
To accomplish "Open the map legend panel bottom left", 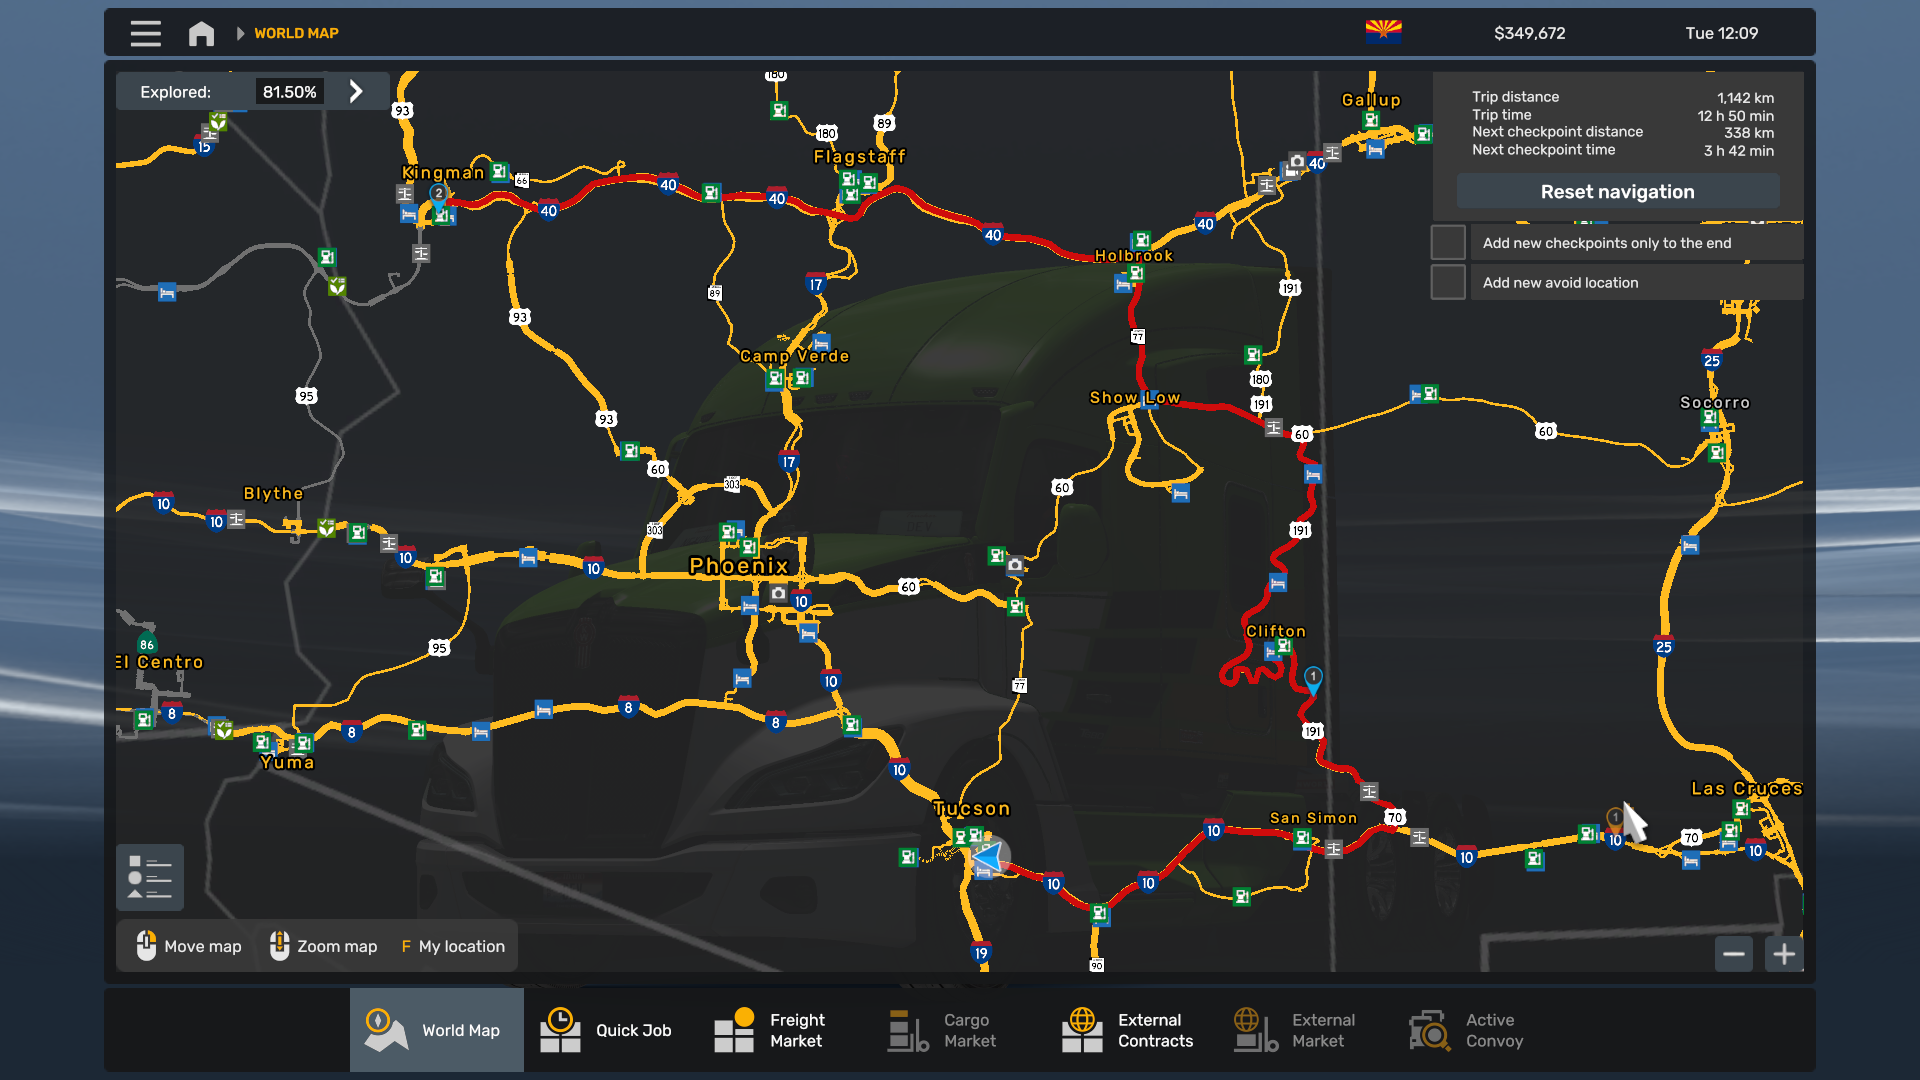I will pyautogui.click(x=149, y=877).
